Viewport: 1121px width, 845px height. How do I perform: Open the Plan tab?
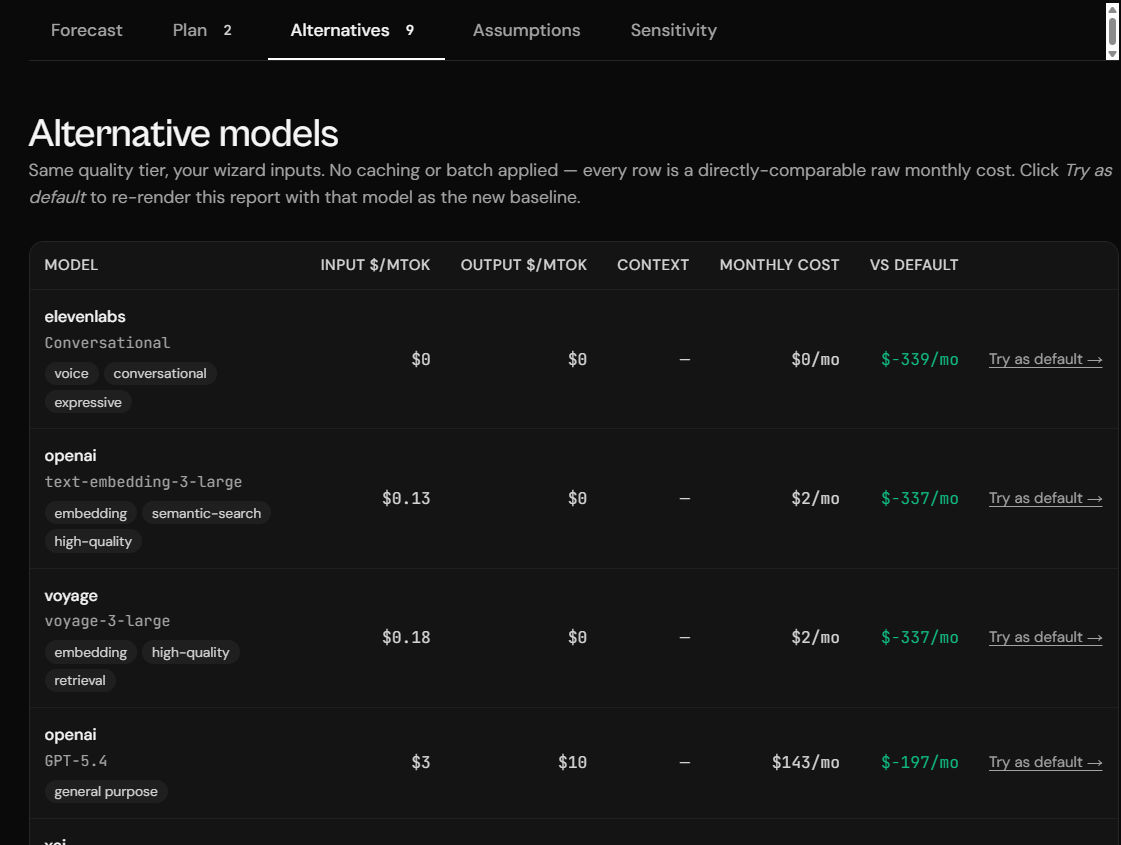(202, 30)
